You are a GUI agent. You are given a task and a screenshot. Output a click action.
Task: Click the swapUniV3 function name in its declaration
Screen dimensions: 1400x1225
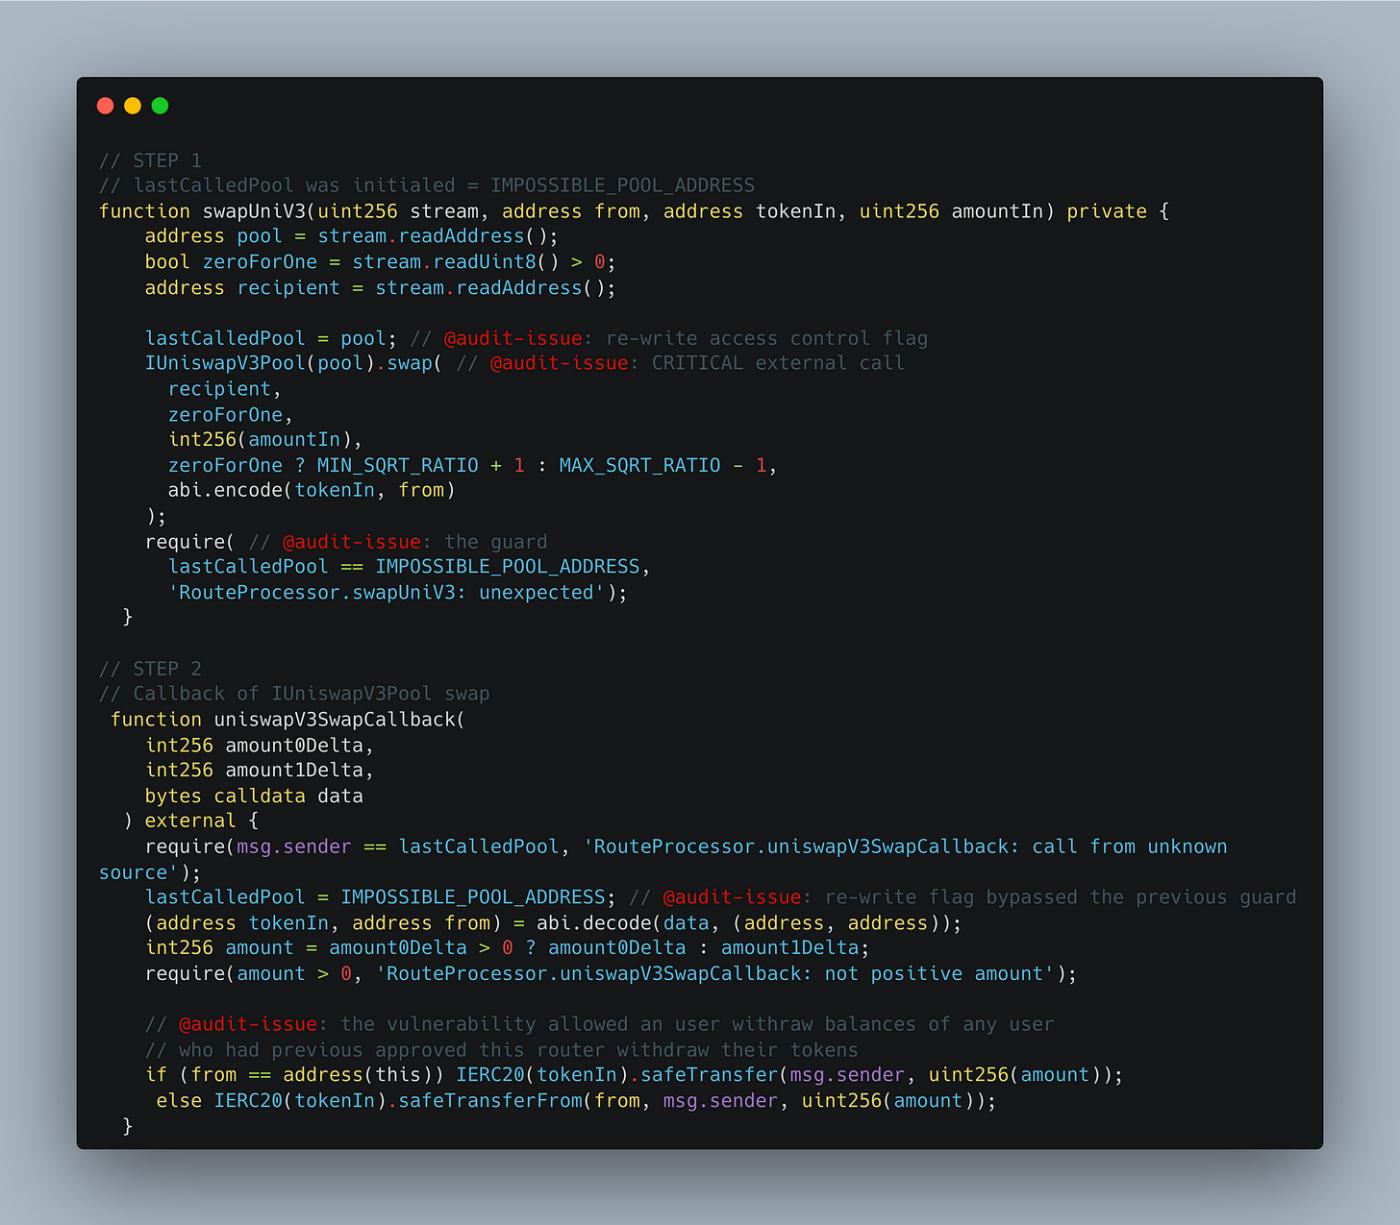click(254, 211)
